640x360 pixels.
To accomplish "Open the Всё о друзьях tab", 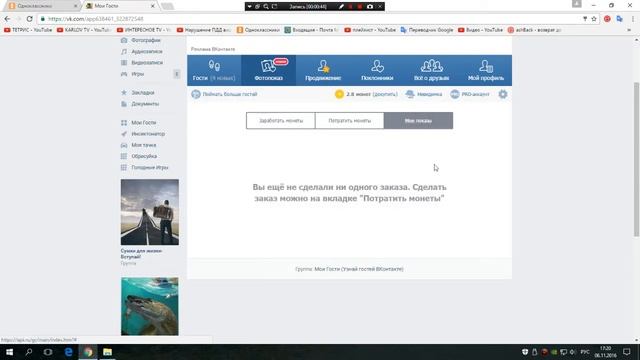I will tap(431, 70).
